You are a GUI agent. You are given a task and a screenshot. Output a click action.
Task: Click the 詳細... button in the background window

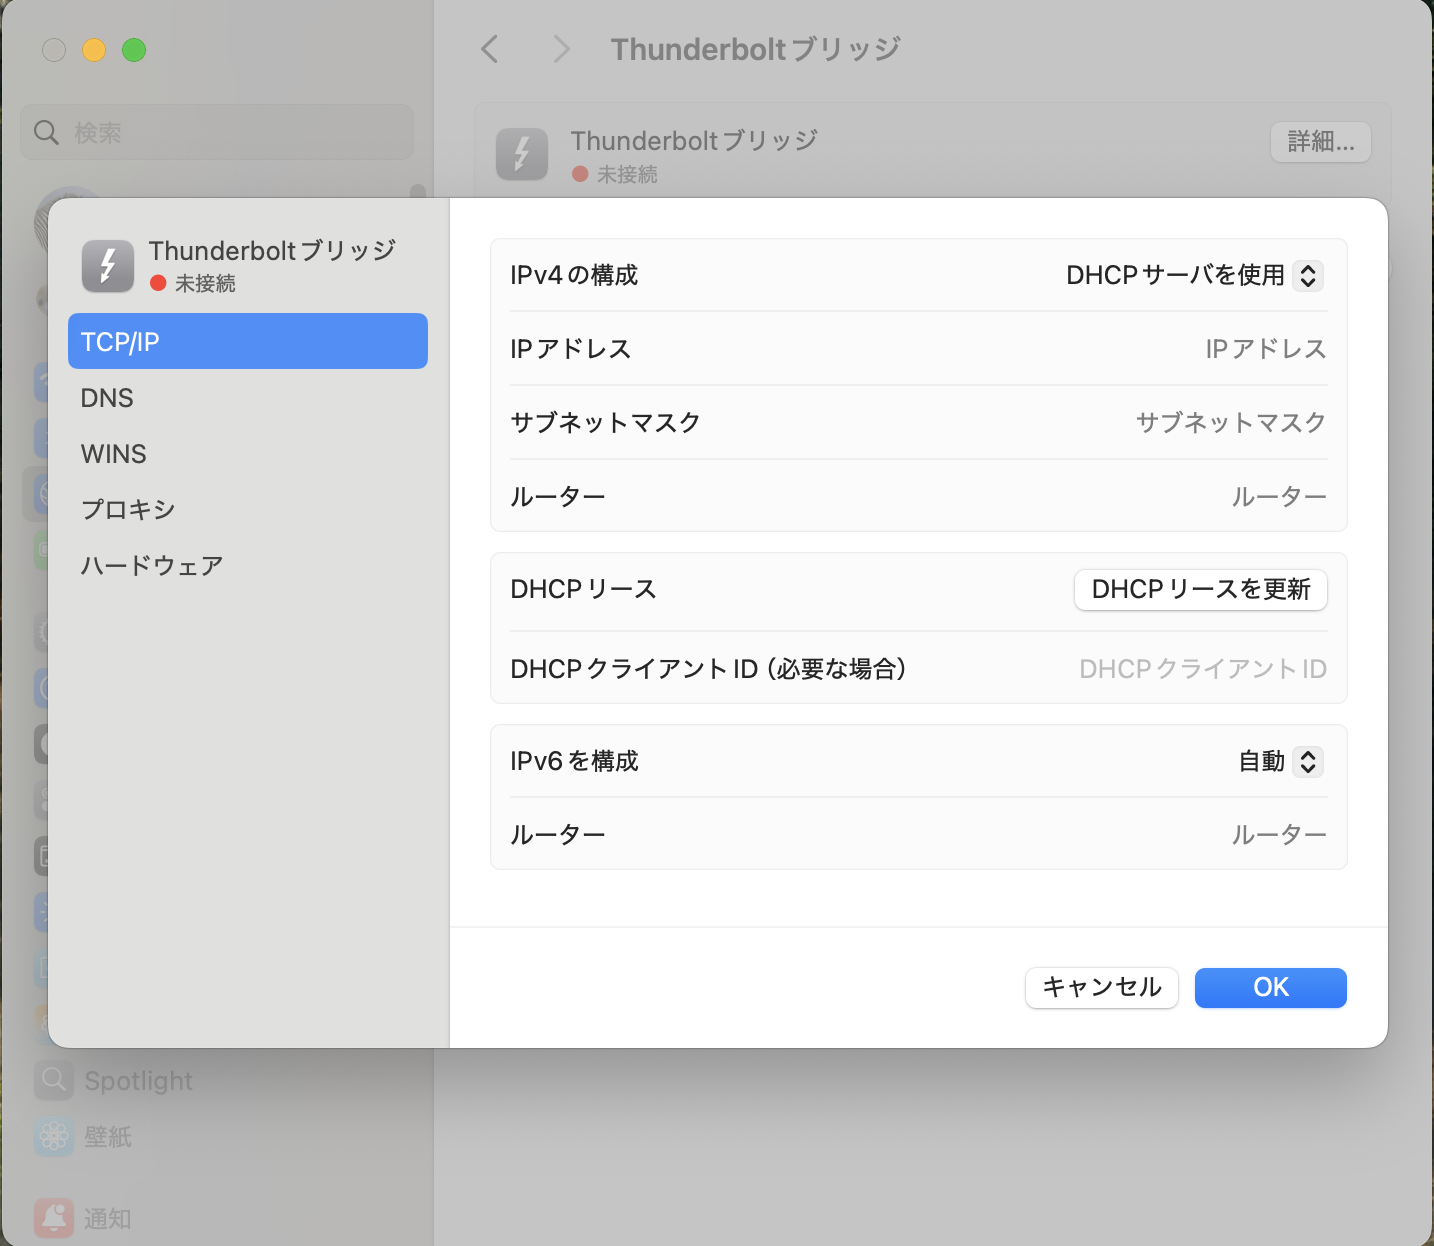coord(1321,142)
